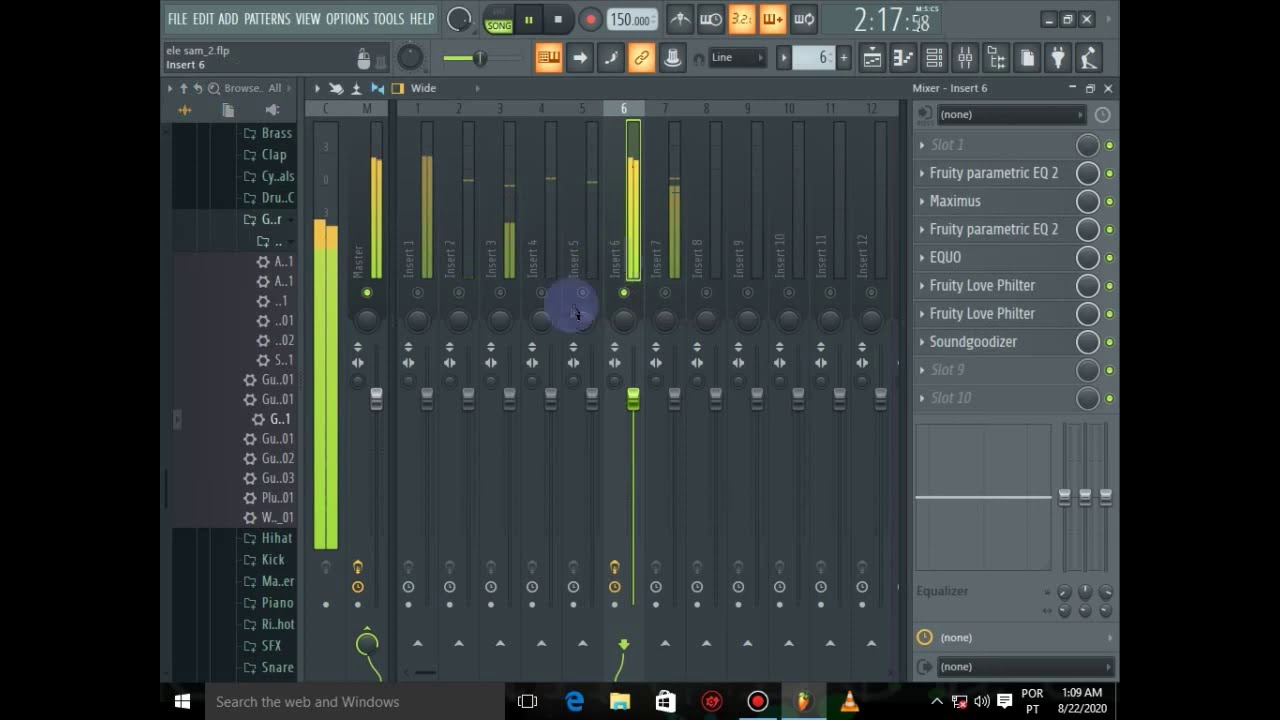
Task: Toggle the metronome icon
Action: (x=679, y=19)
